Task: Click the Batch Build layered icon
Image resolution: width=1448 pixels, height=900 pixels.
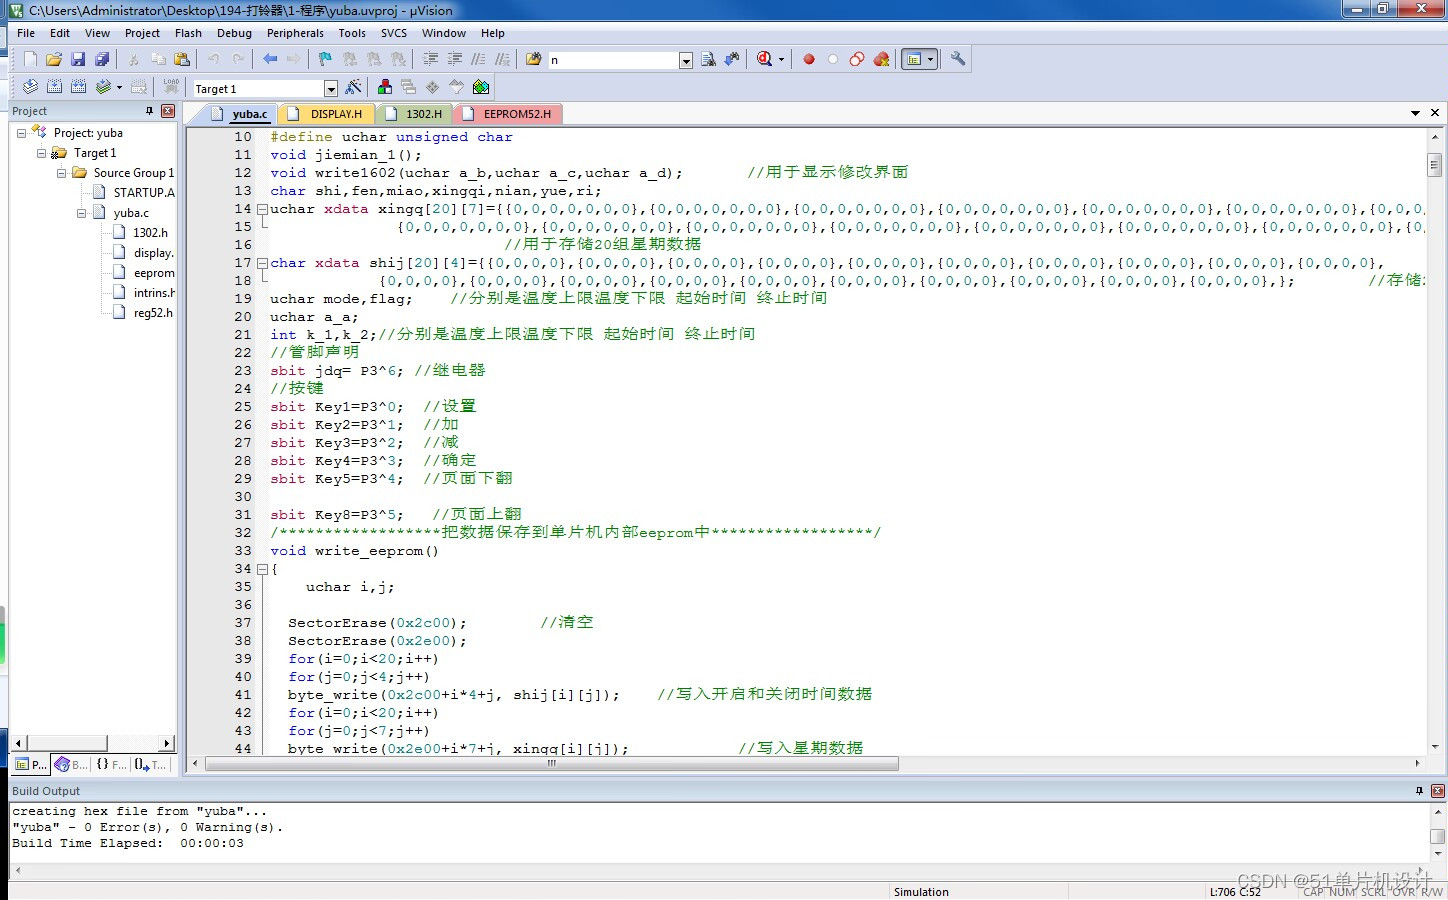Action: [x=102, y=87]
